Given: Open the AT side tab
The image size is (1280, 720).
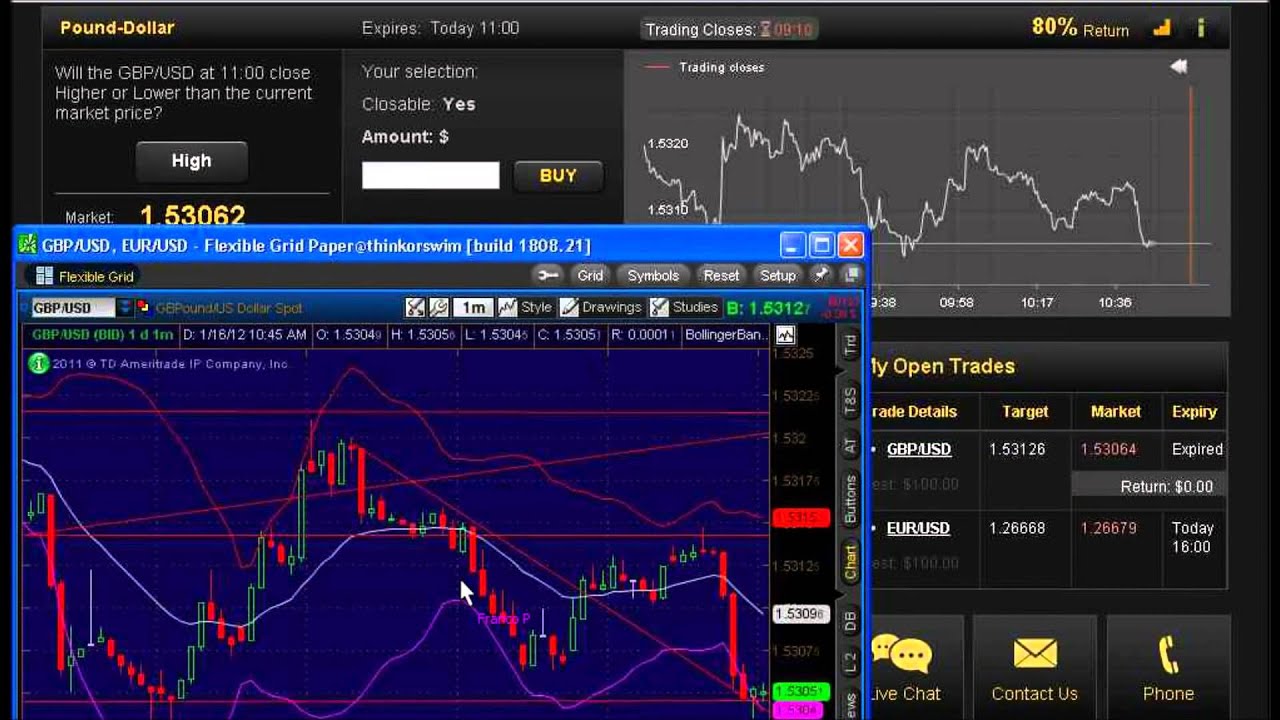Looking at the screenshot, I should tap(850, 446).
